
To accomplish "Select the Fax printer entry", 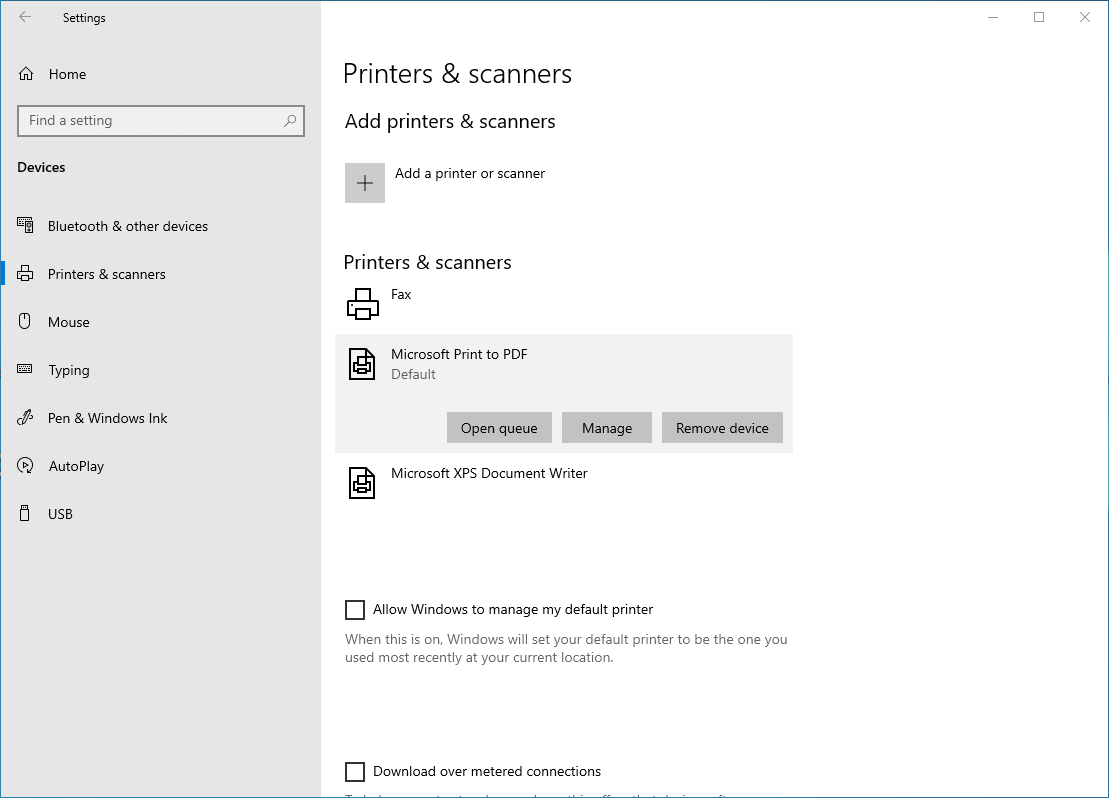I will 564,304.
